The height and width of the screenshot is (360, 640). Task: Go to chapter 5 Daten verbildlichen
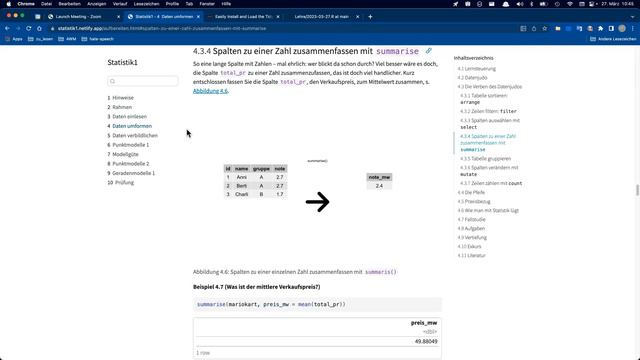(x=133, y=136)
